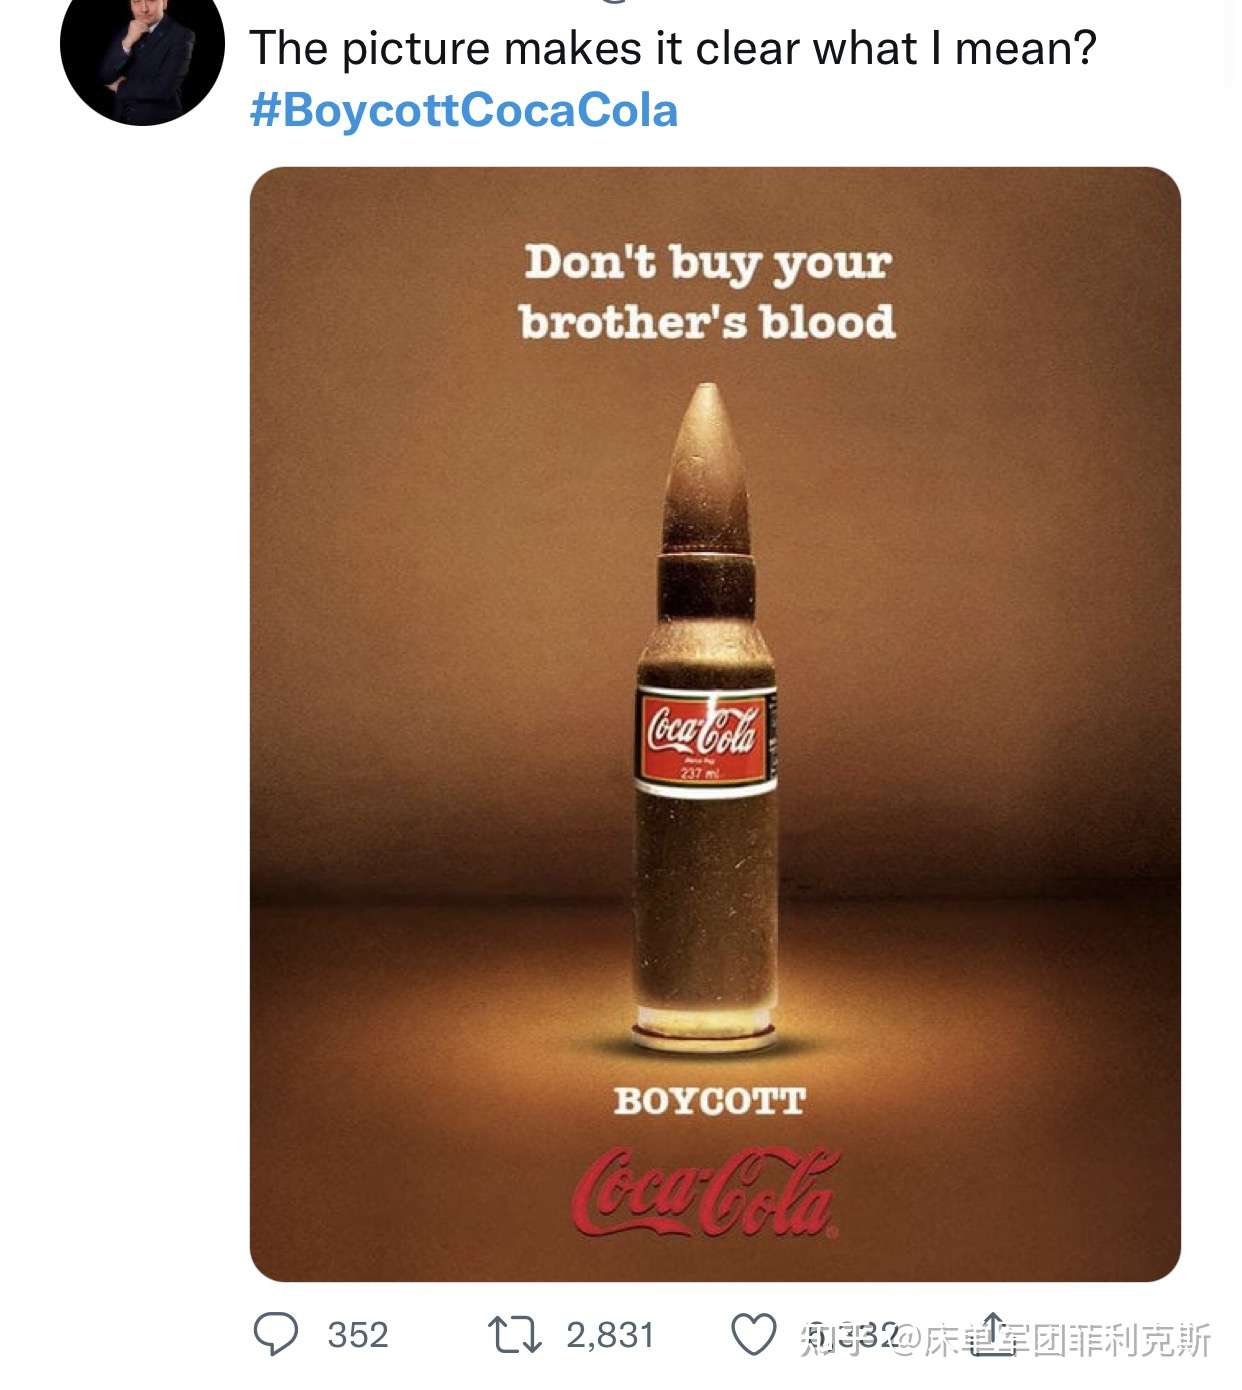Open the #BoycottCocaCola hashtag link

(x=464, y=110)
